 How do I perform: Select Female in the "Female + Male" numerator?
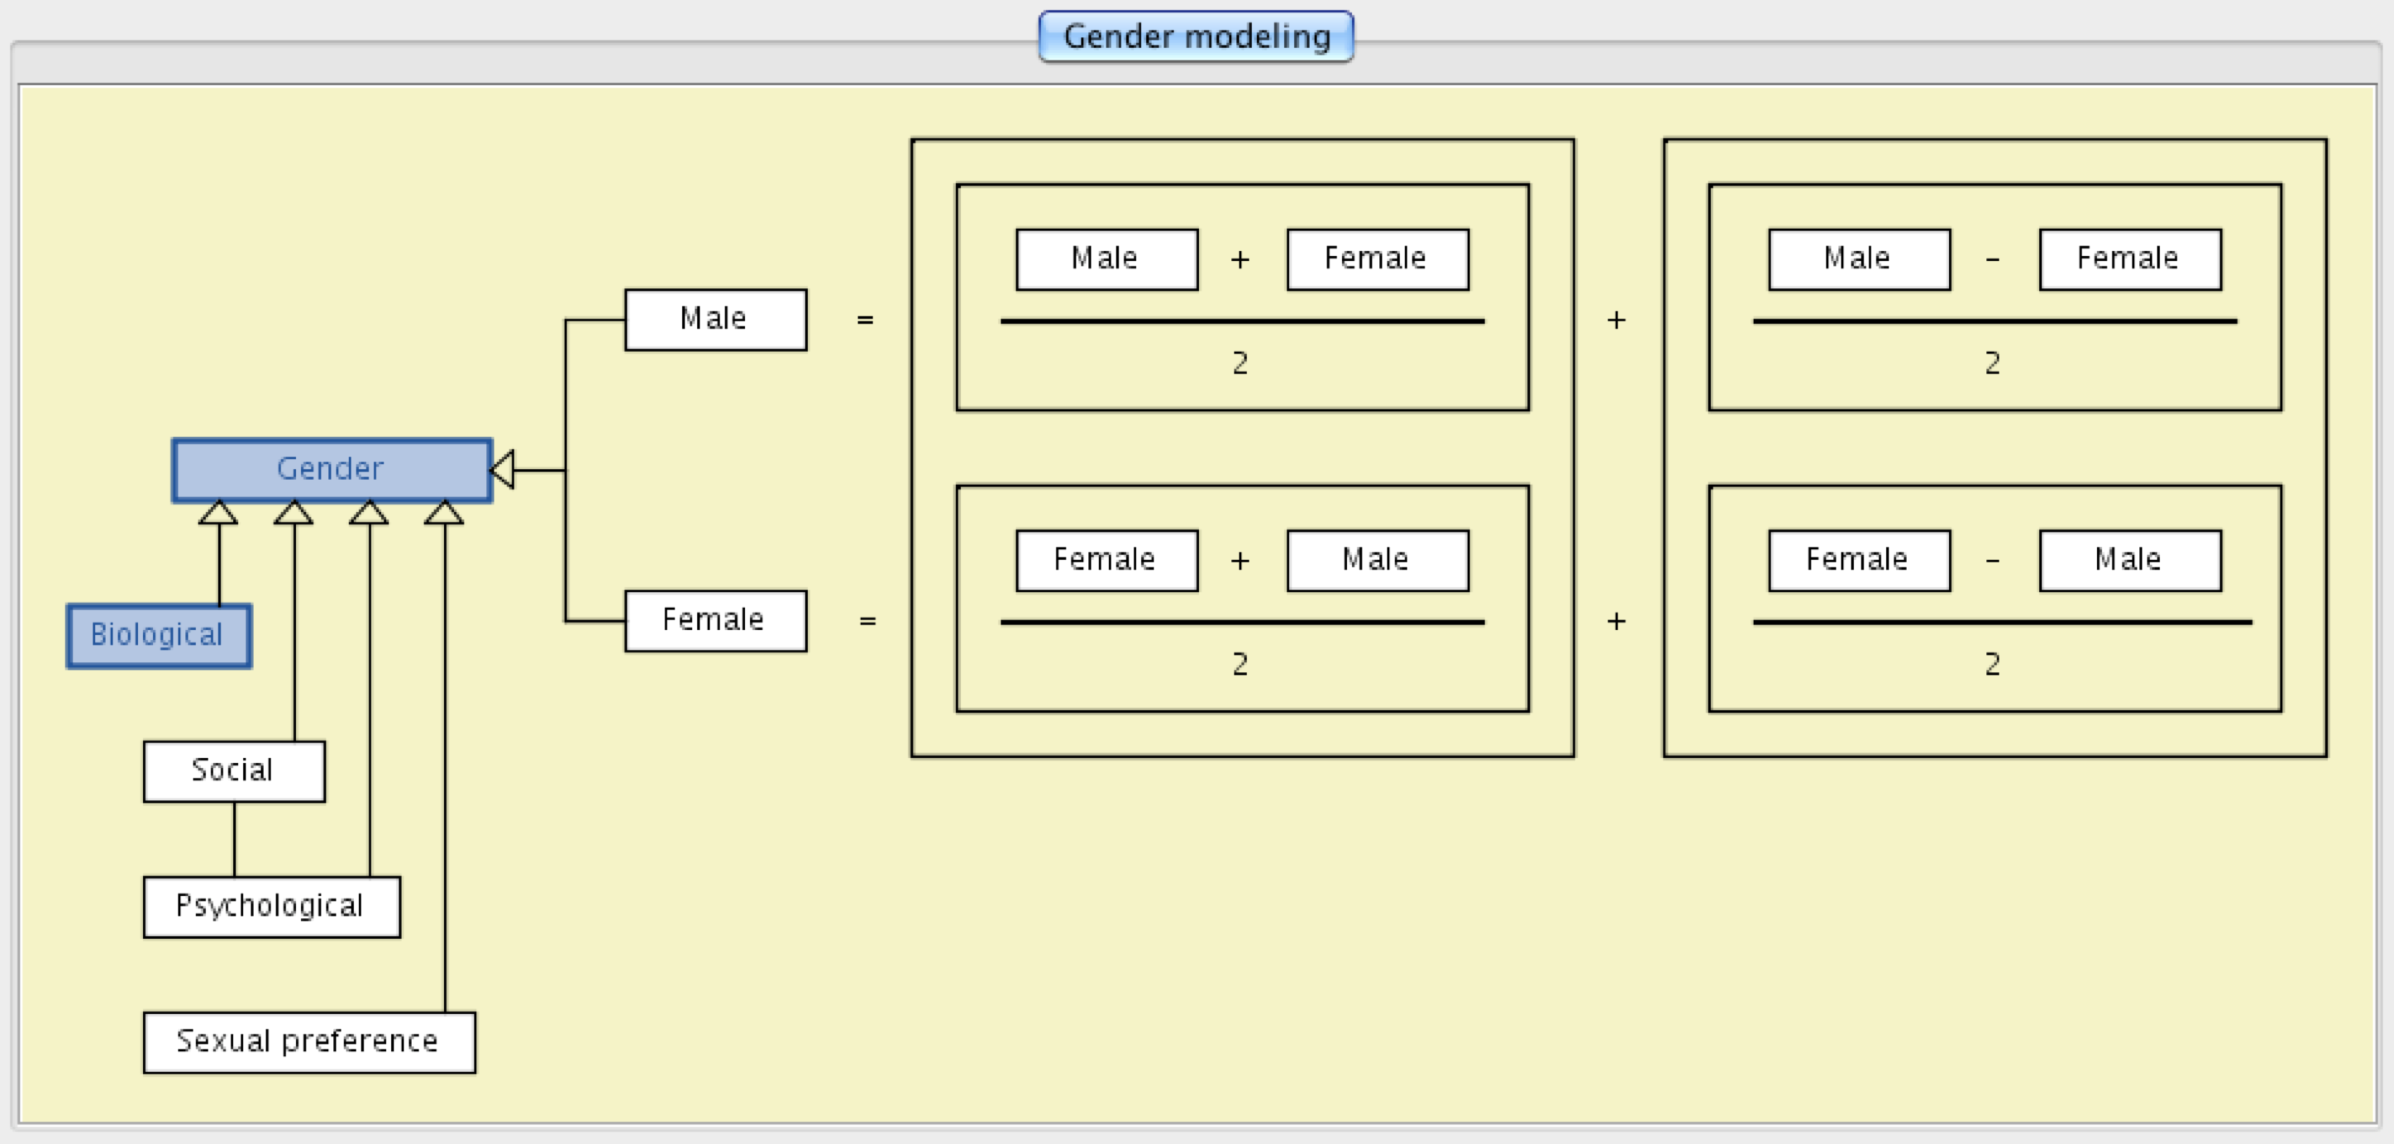pos(1106,560)
